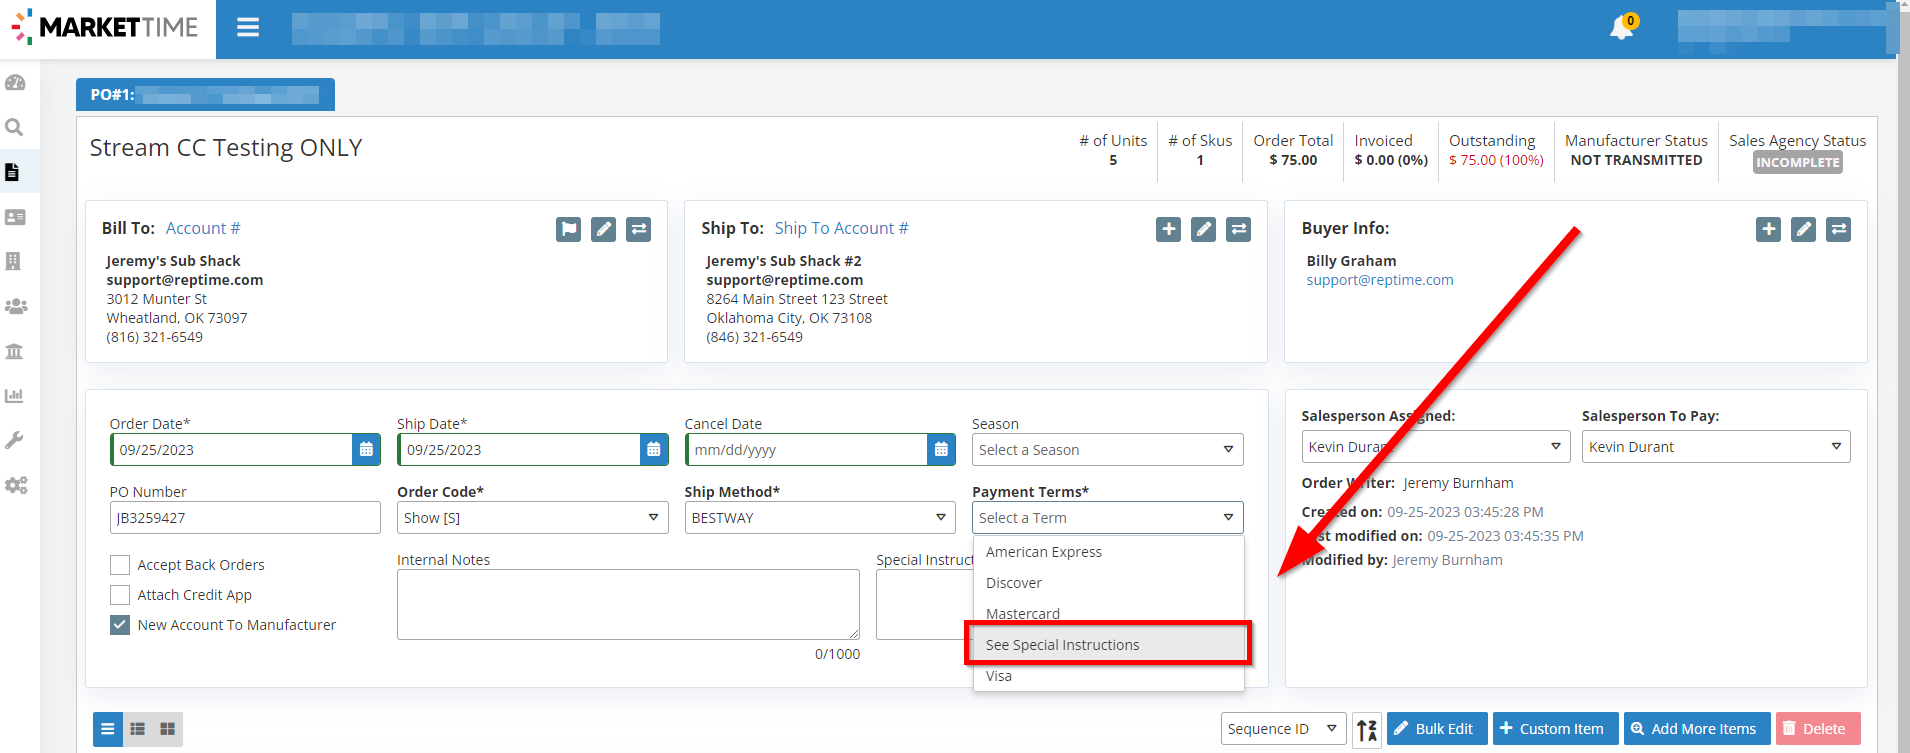Open the dashboard gauge sidebar icon
The image size is (1910, 753).
(15, 83)
